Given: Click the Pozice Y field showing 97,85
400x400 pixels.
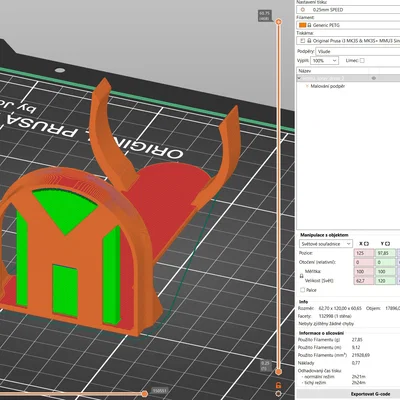Looking at the screenshot, I should click(386, 253).
